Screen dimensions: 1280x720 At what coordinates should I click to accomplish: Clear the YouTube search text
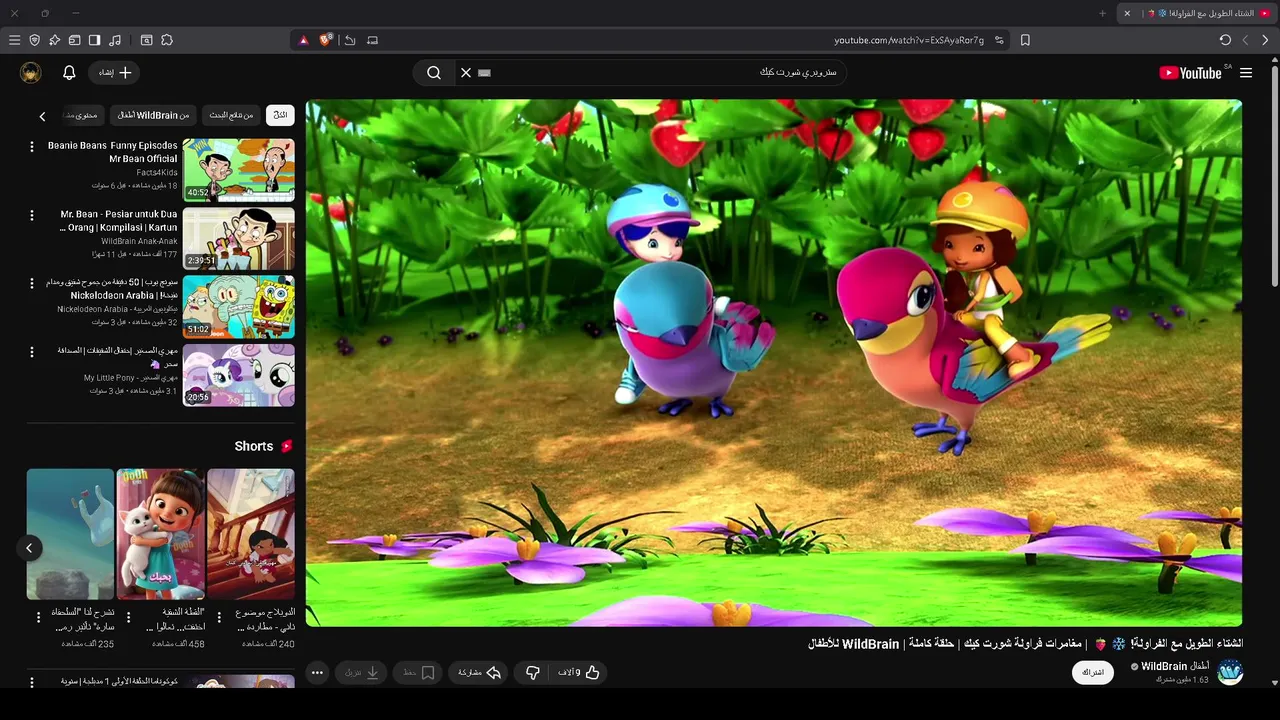(466, 73)
